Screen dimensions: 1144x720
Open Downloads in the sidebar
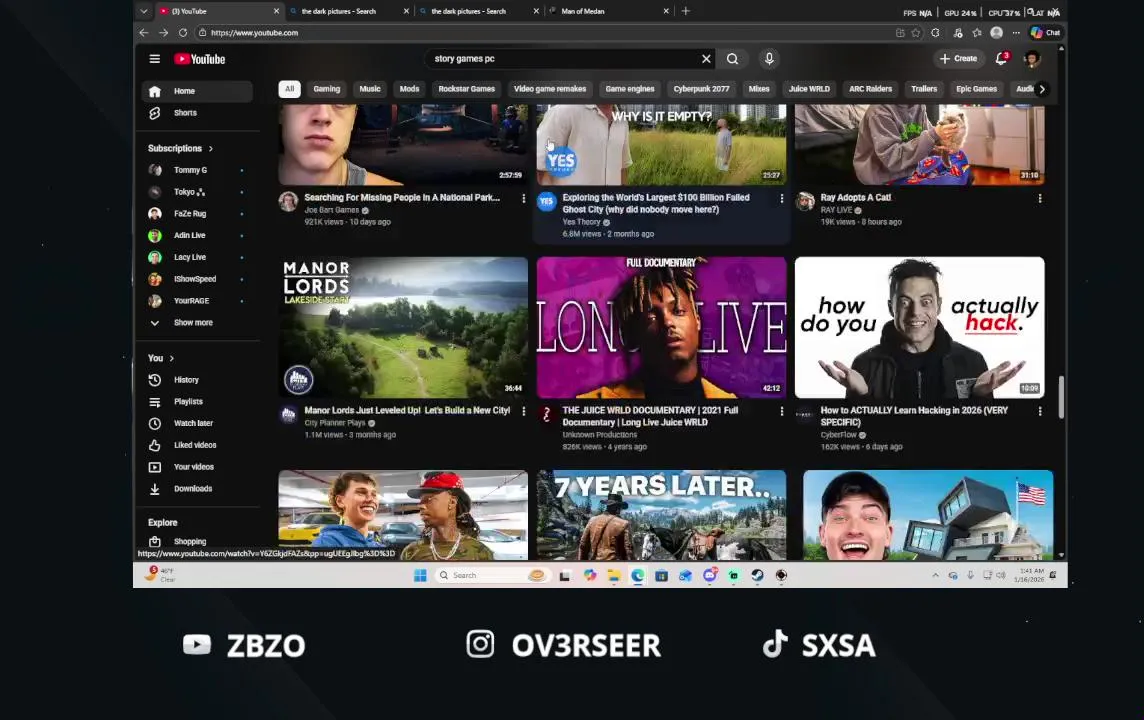tap(197, 489)
